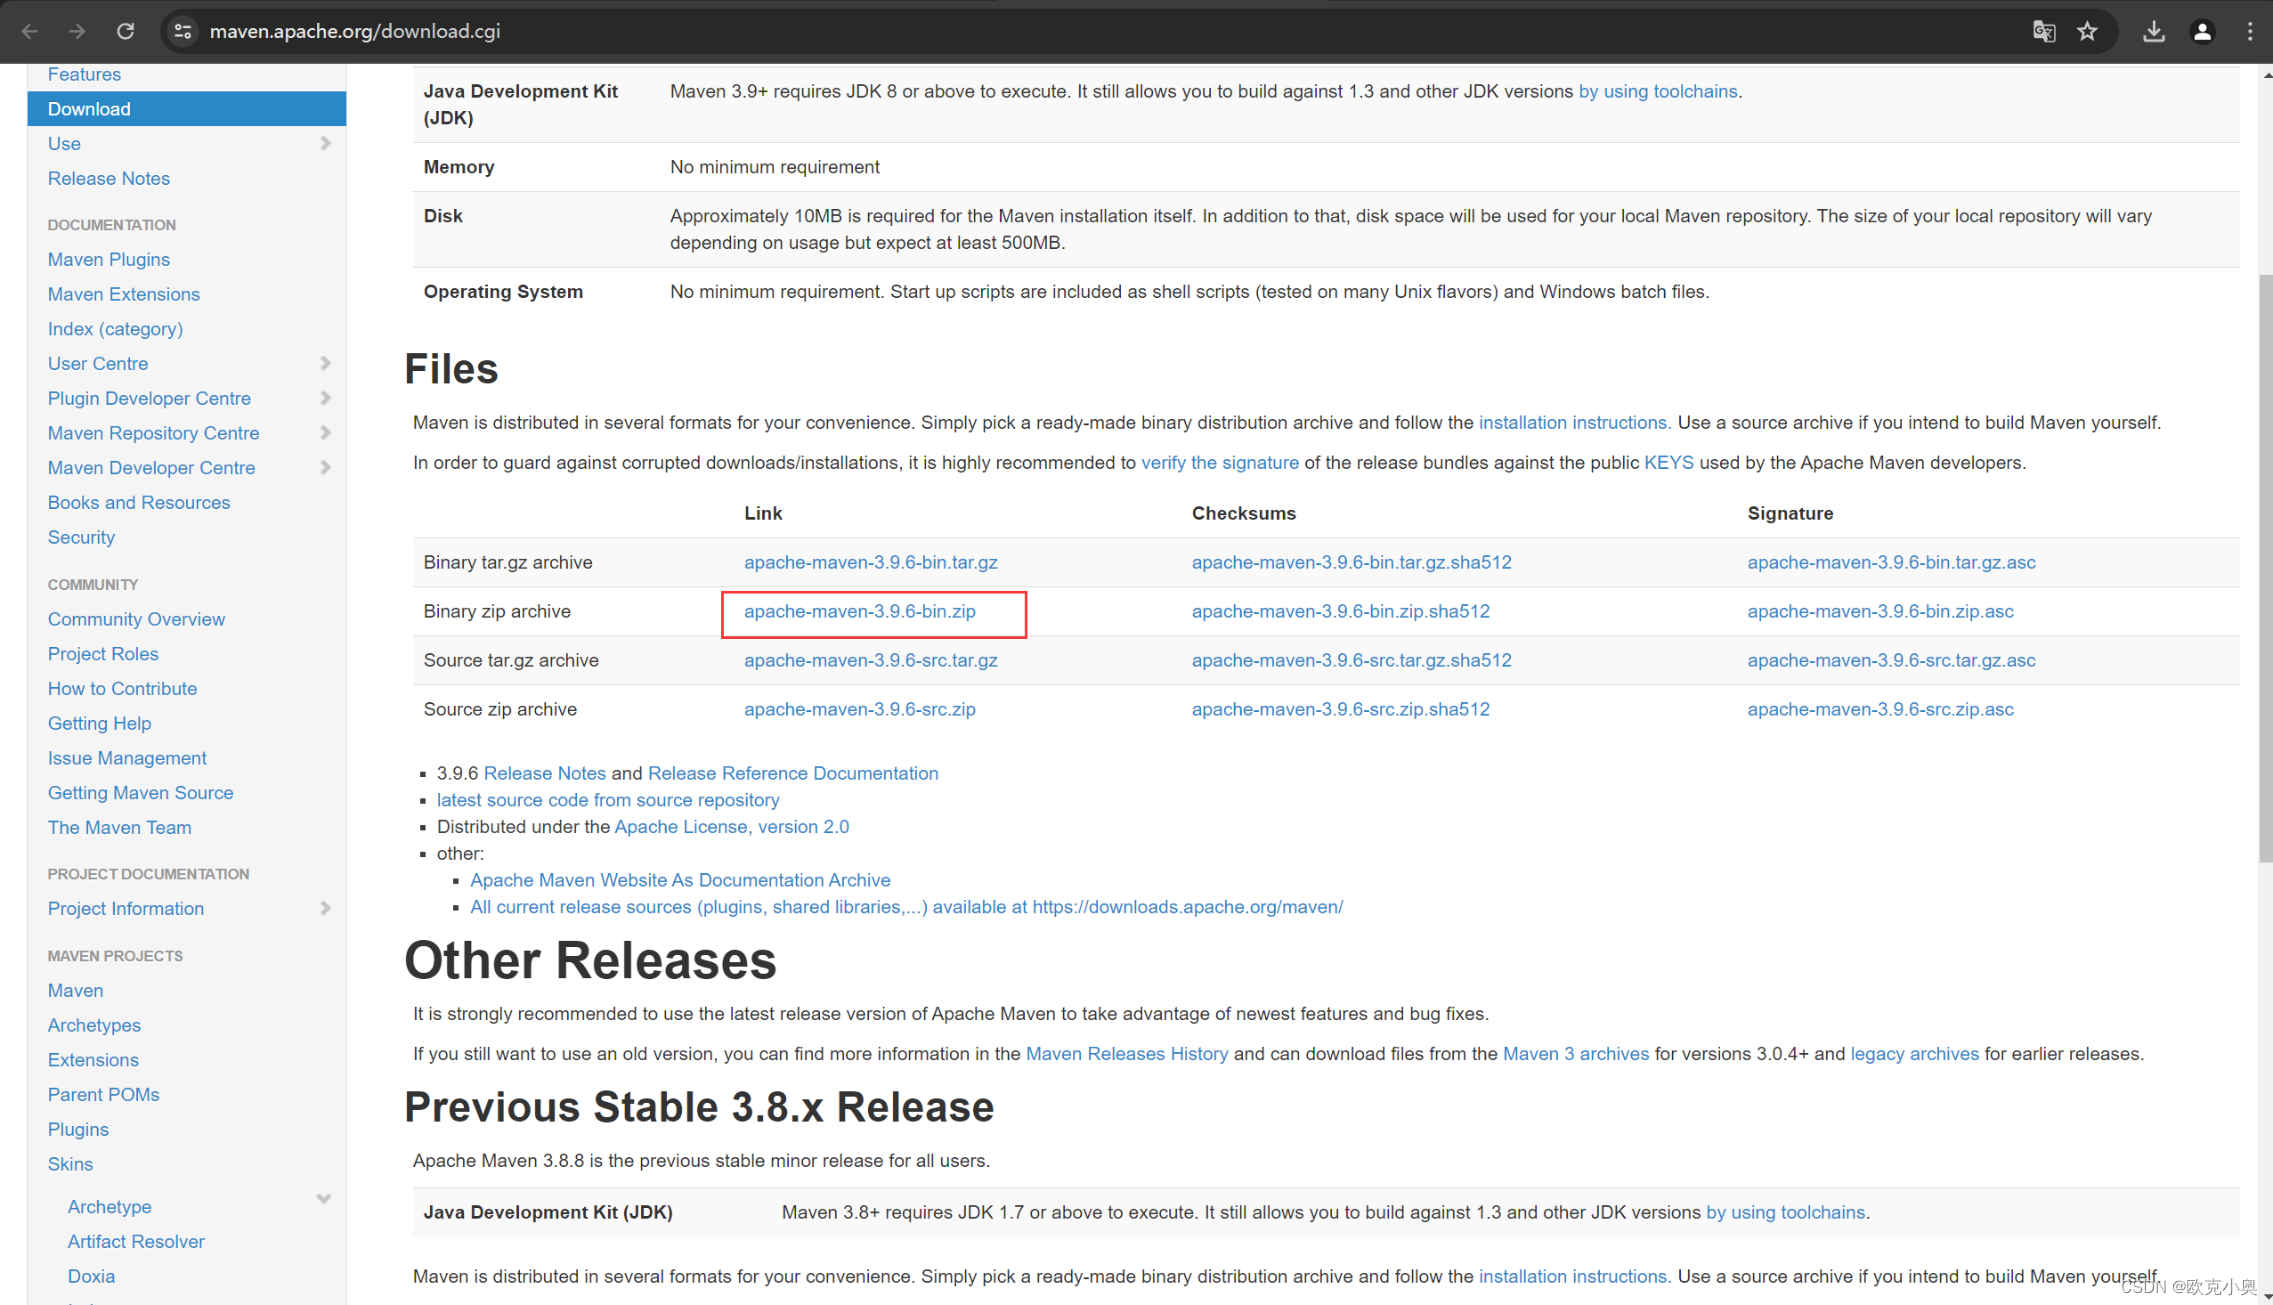This screenshot has height=1305, width=2273.
Task: Download apache-maven-3.9.6-bin.tar.gz
Action: tap(870, 563)
